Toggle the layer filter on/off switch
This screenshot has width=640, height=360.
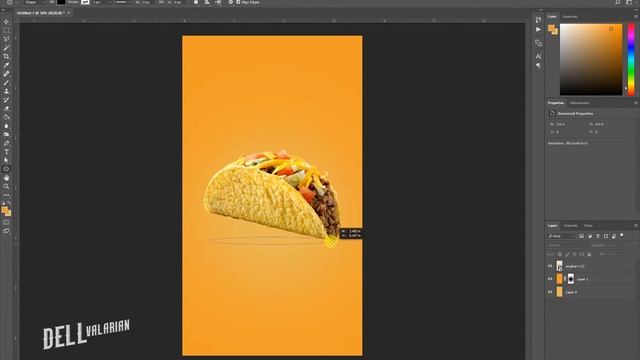pos(622,236)
